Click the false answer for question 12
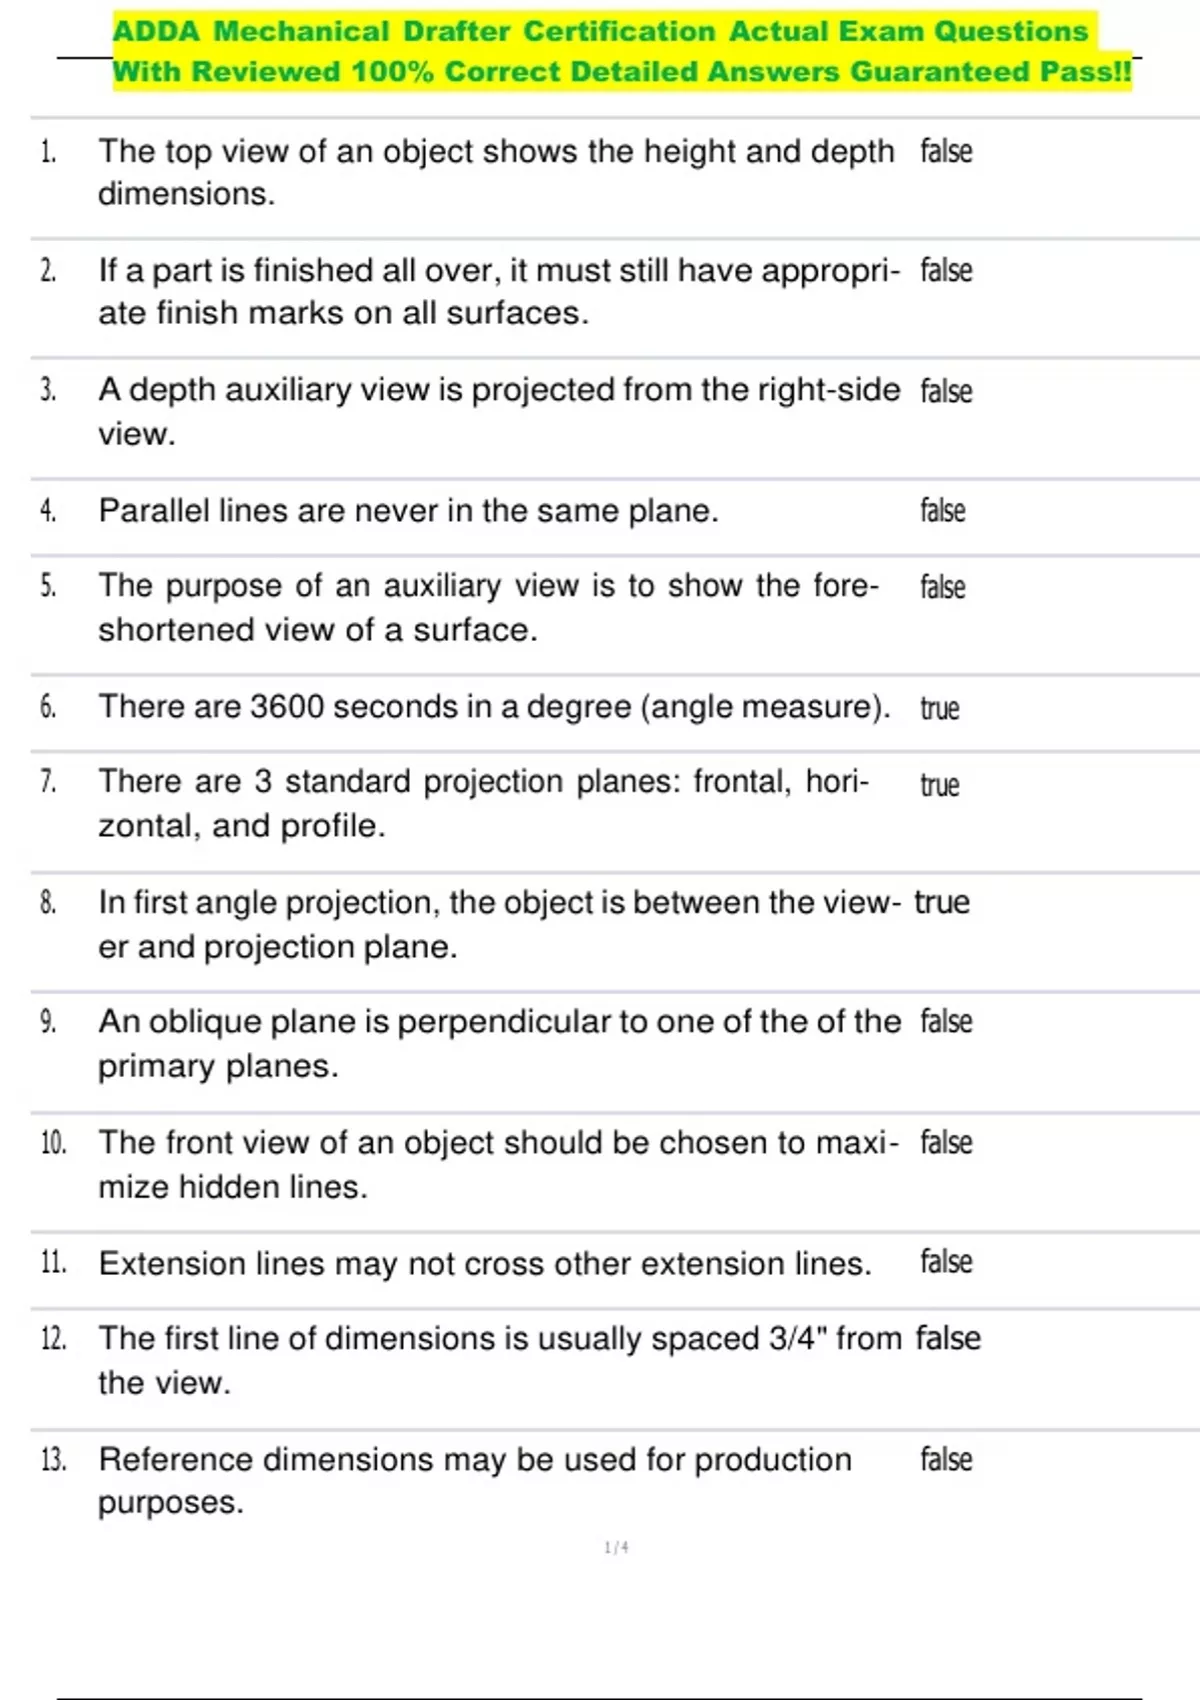Viewport: 1200px width, 1700px height. pos(948,1338)
